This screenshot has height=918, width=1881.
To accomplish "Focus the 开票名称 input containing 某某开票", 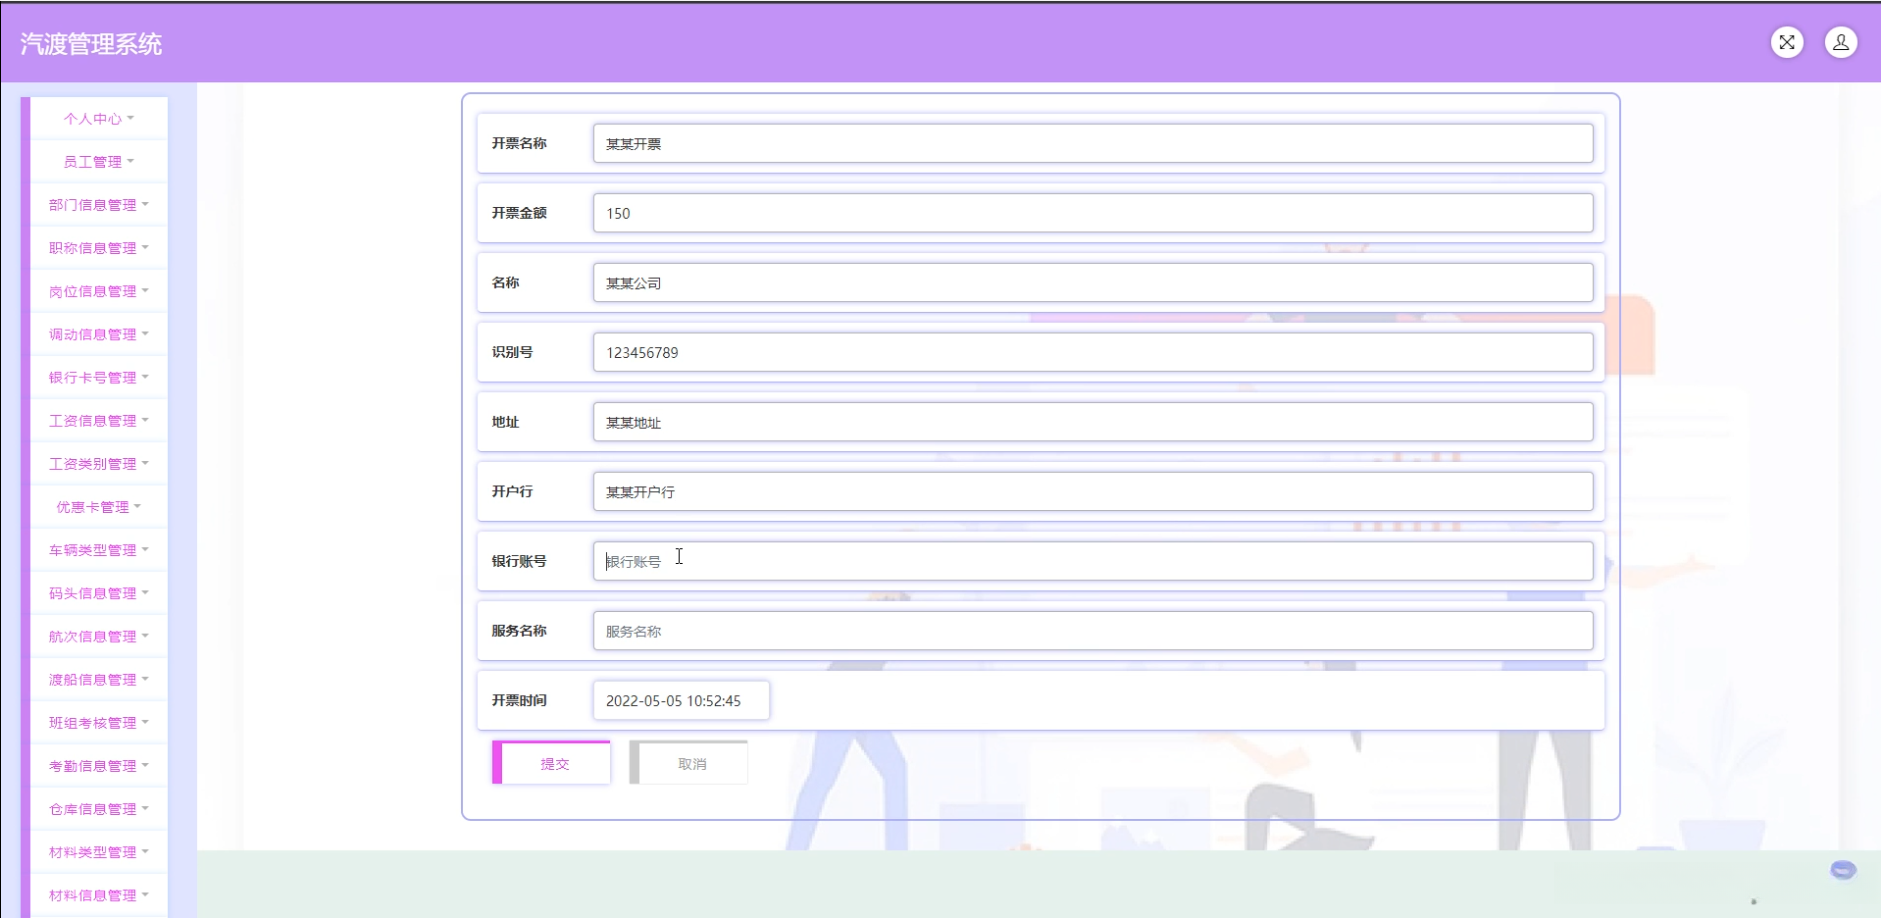I will click(1093, 143).
